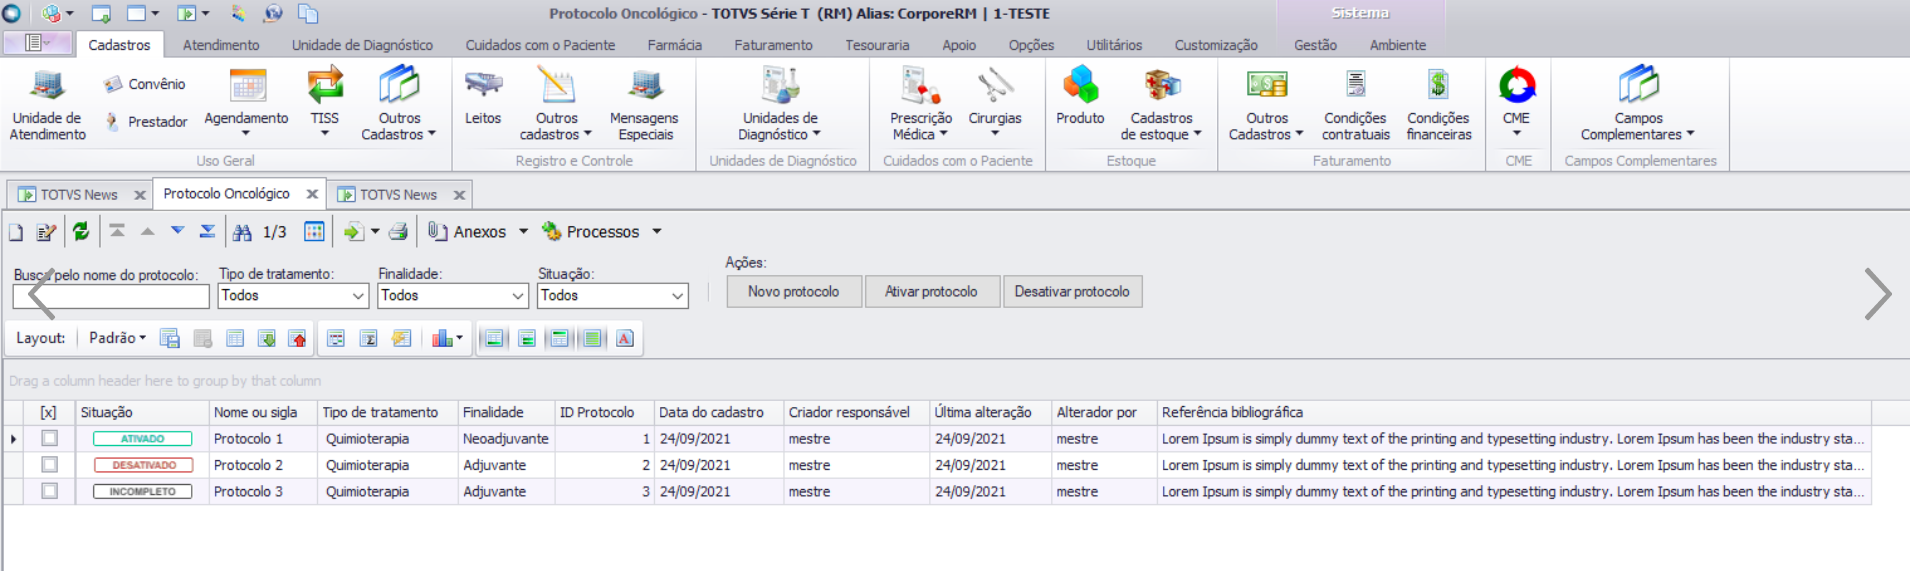Switch to the Atendimento ribbon tab
Image resolution: width=1910 pixels, height=571 pixels.
click(x=221, y=45)
